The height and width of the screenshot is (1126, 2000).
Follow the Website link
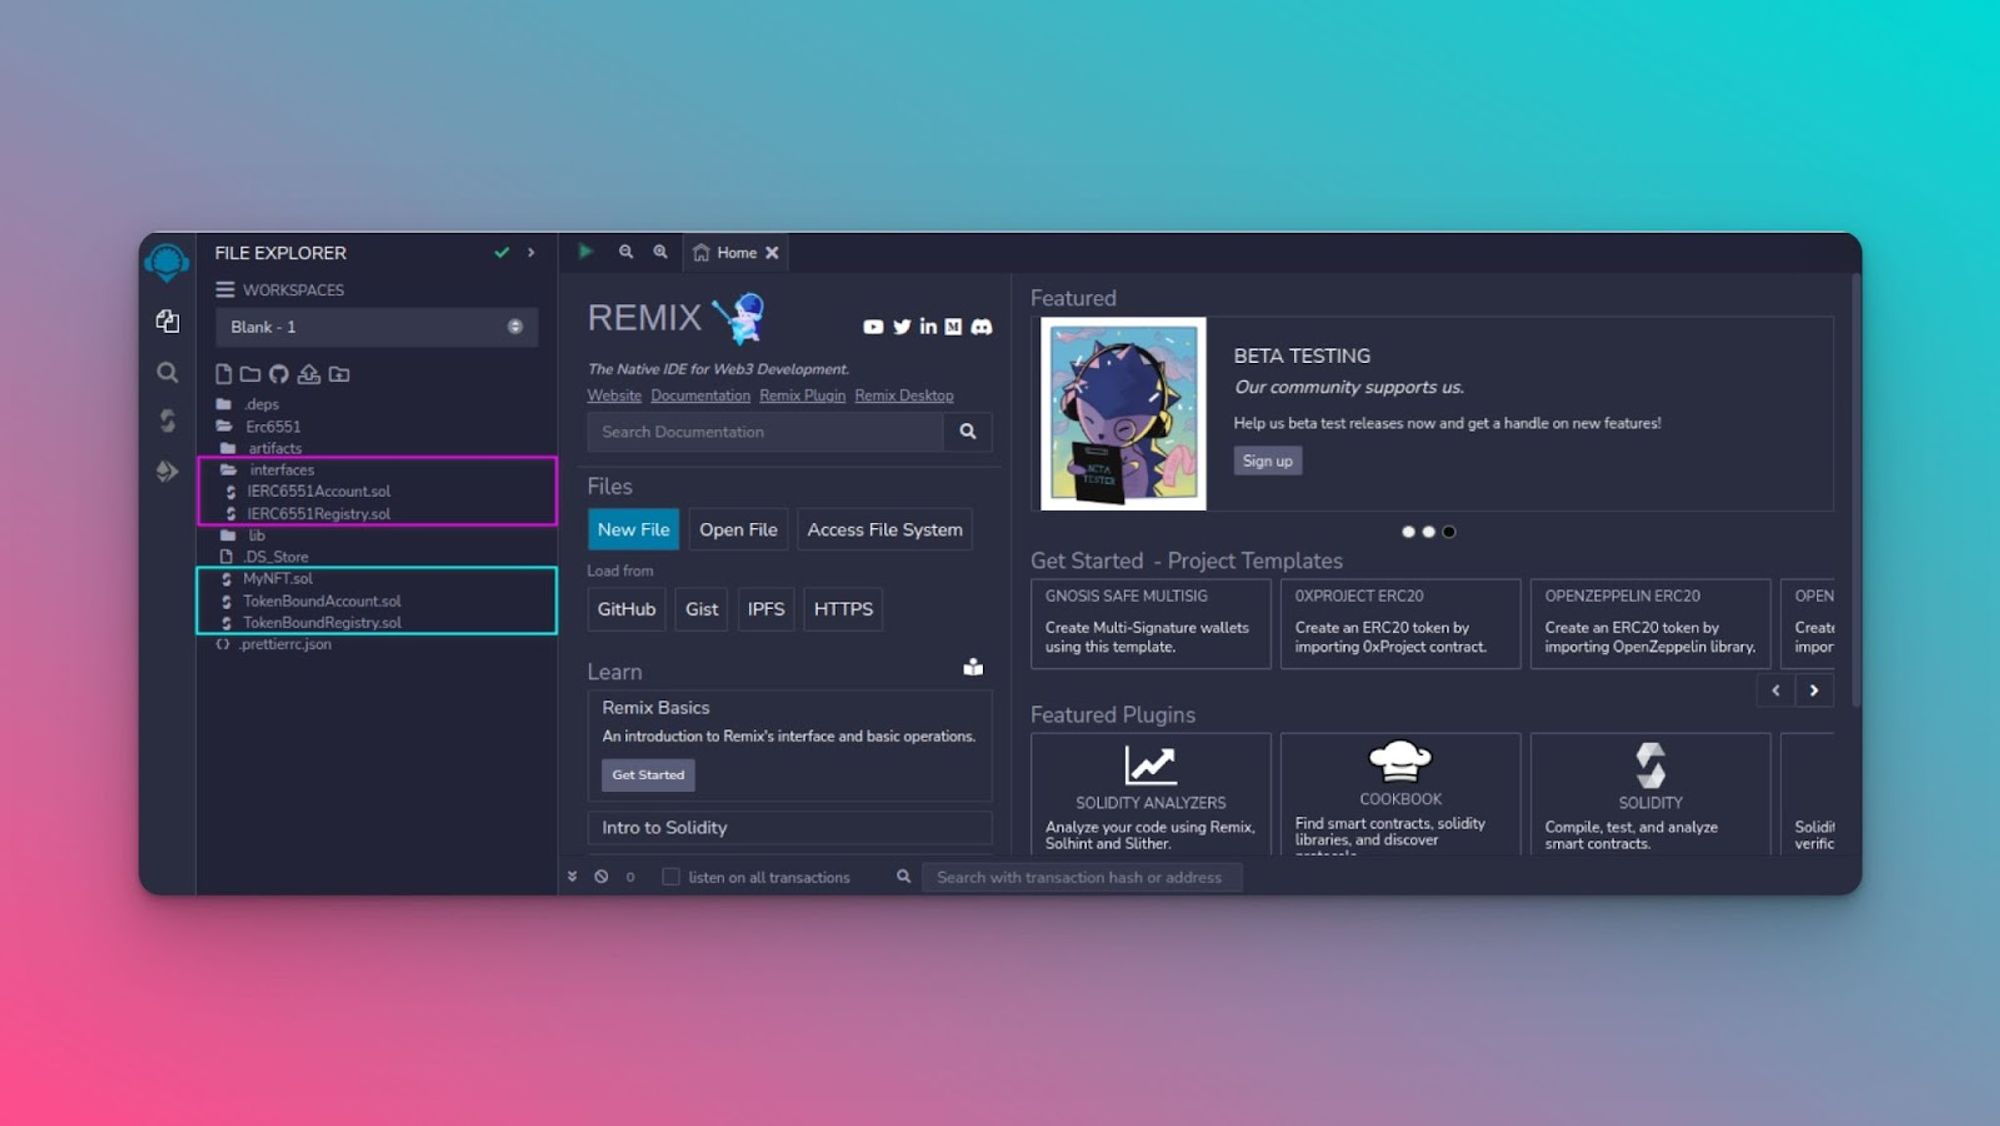[614, 395]
